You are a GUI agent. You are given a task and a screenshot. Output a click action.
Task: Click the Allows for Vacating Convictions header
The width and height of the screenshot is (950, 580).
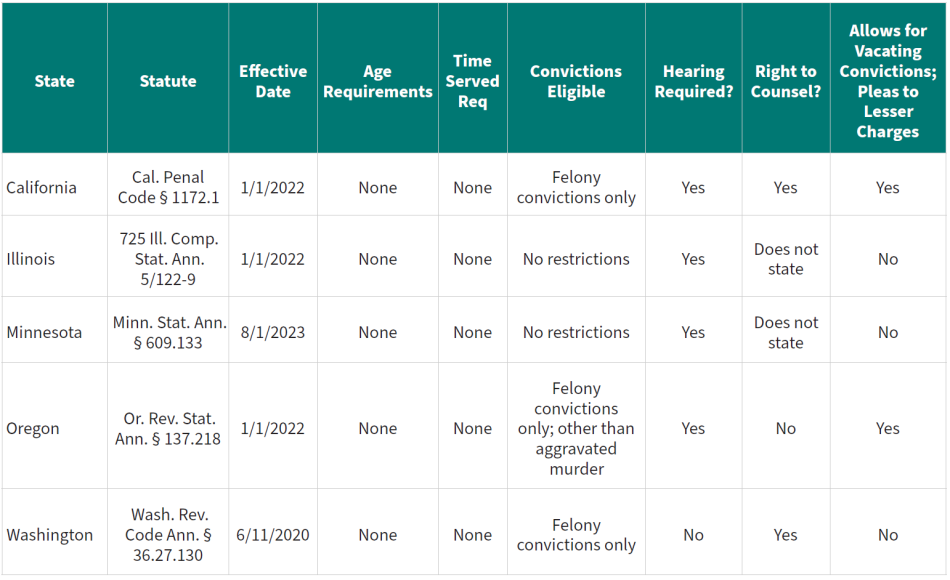coord(888,81)
